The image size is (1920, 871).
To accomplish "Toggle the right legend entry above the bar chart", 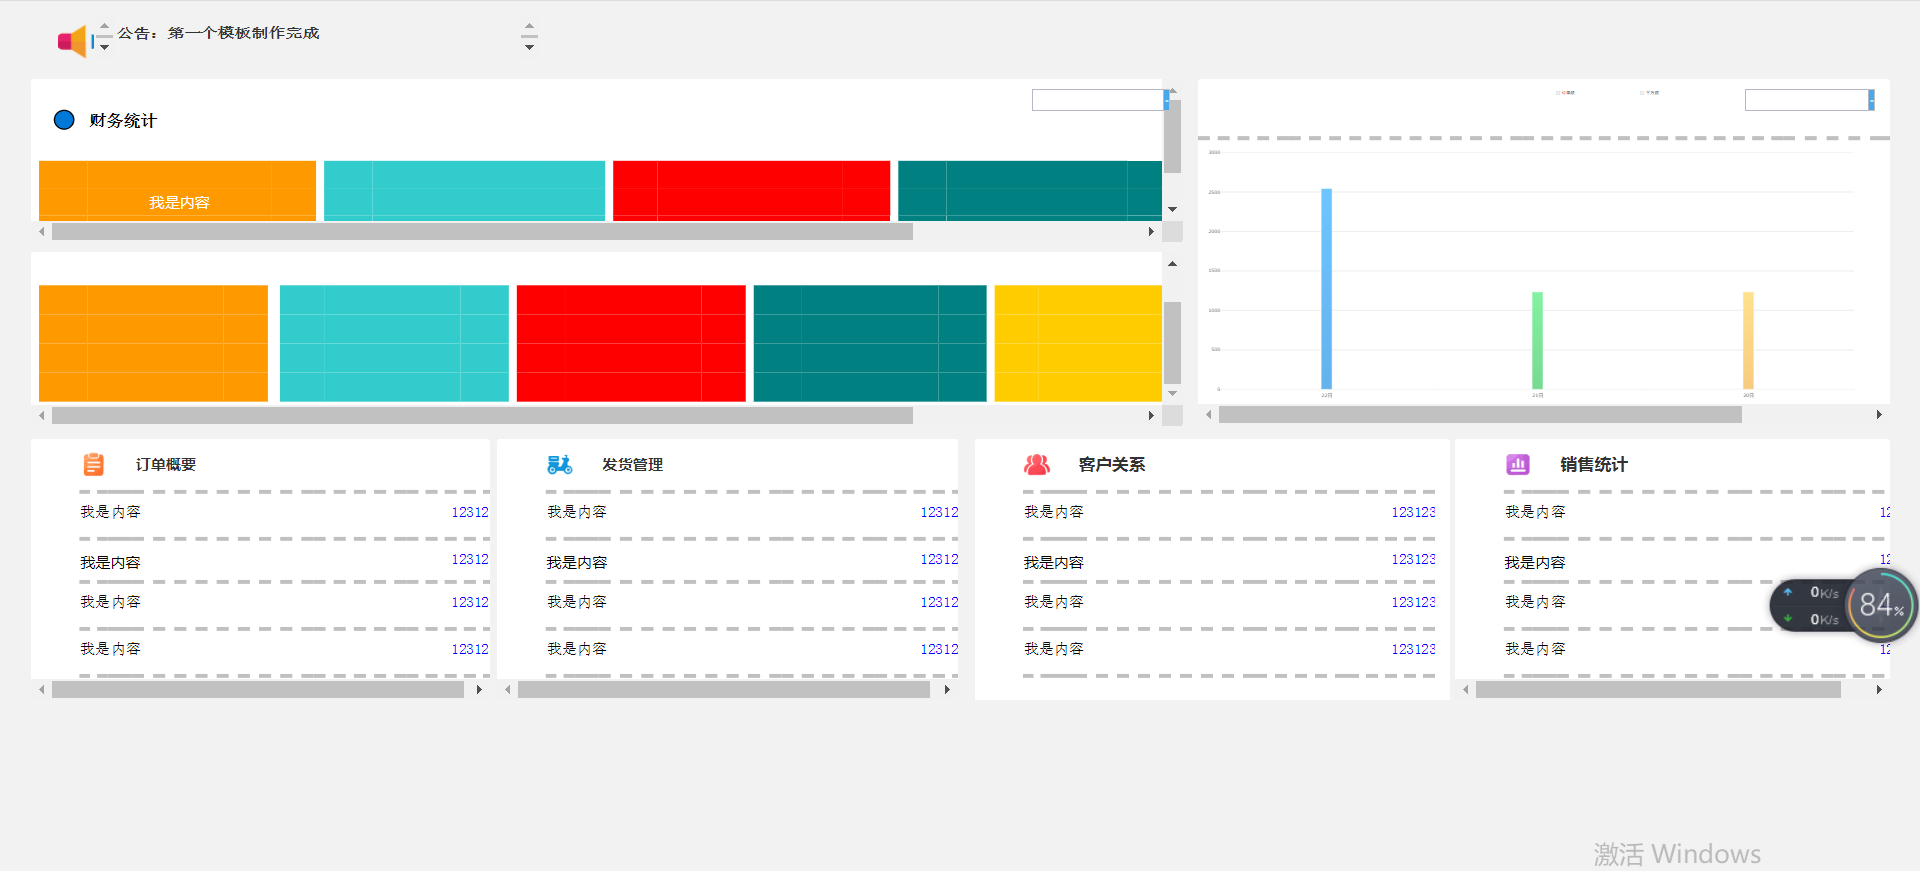I will pos(1649,92).
